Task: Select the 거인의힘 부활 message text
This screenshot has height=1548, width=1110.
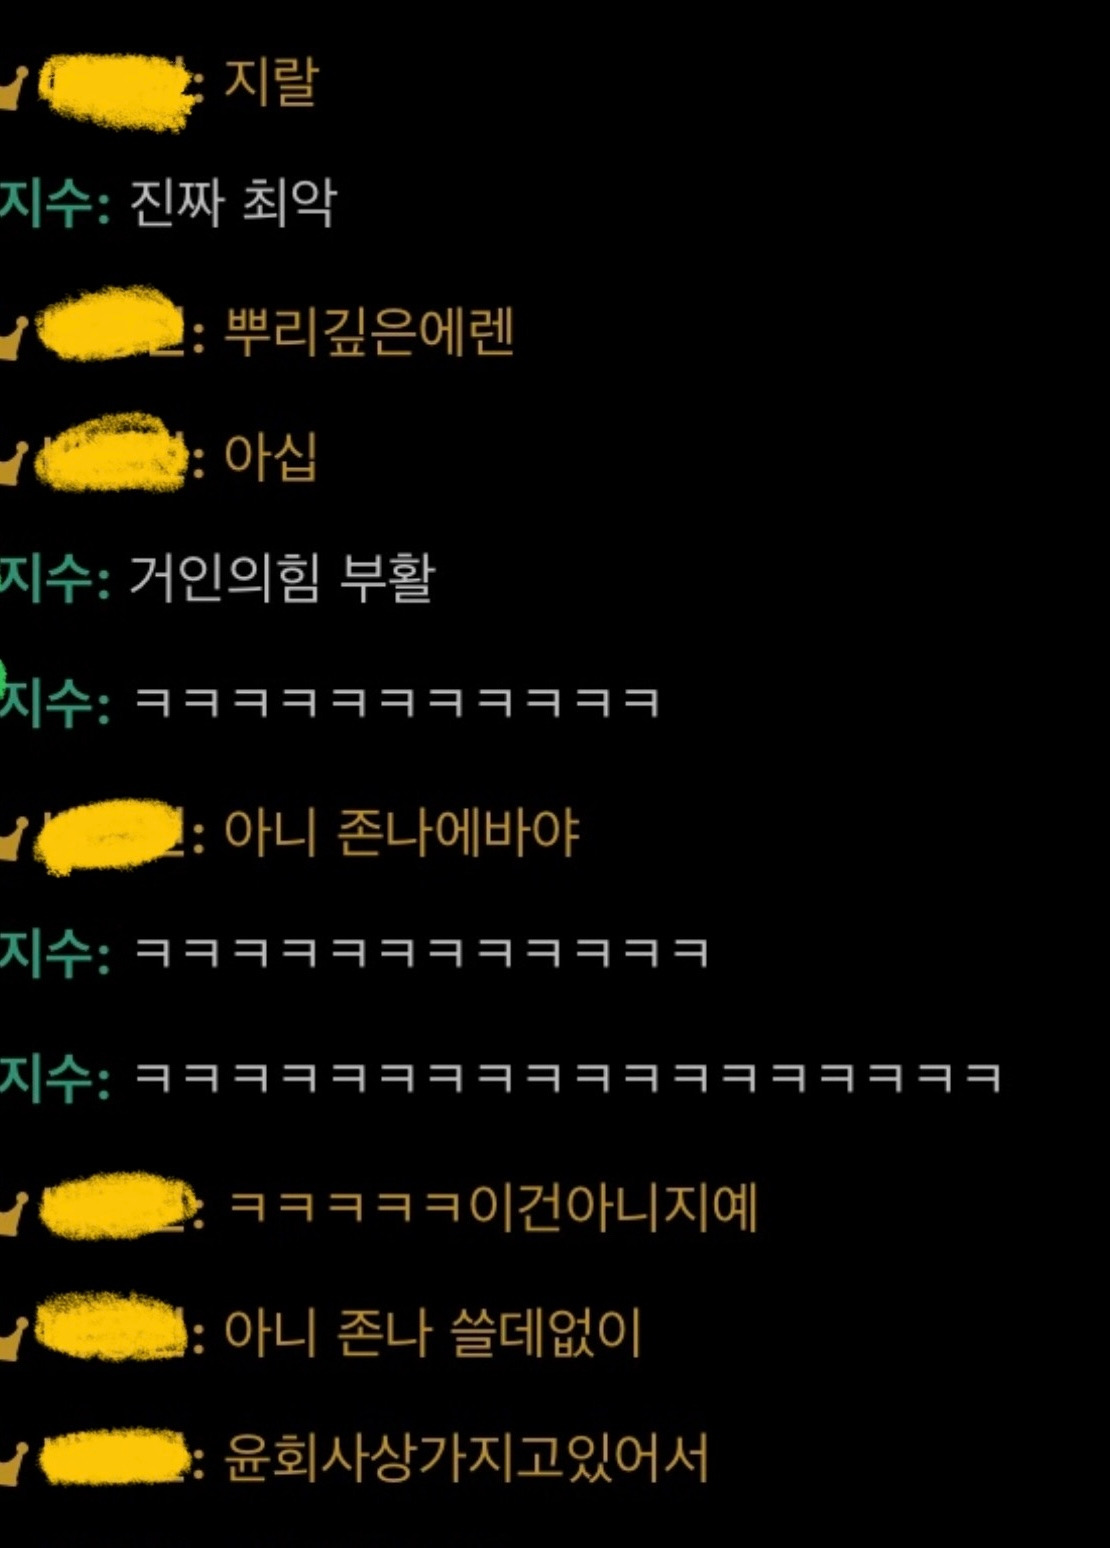Action: [283, 579]
